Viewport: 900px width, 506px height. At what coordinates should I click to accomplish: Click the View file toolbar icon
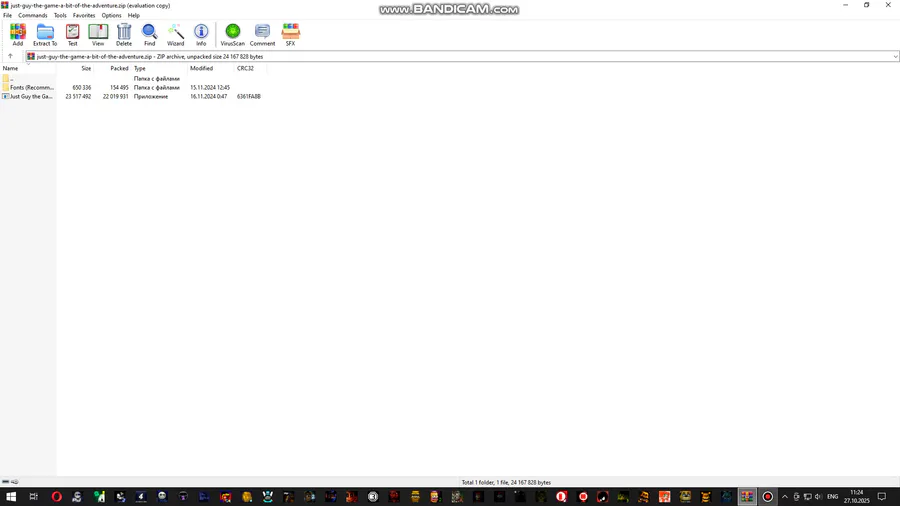click(98, 34)
